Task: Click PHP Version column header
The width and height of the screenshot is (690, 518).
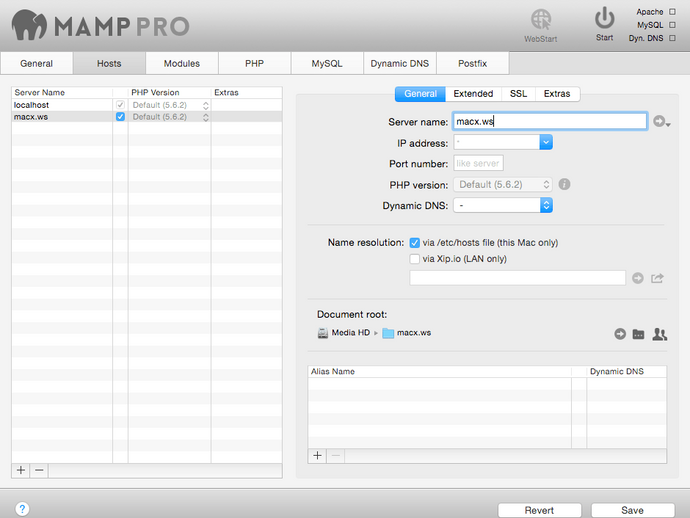Action: point(169,92)
